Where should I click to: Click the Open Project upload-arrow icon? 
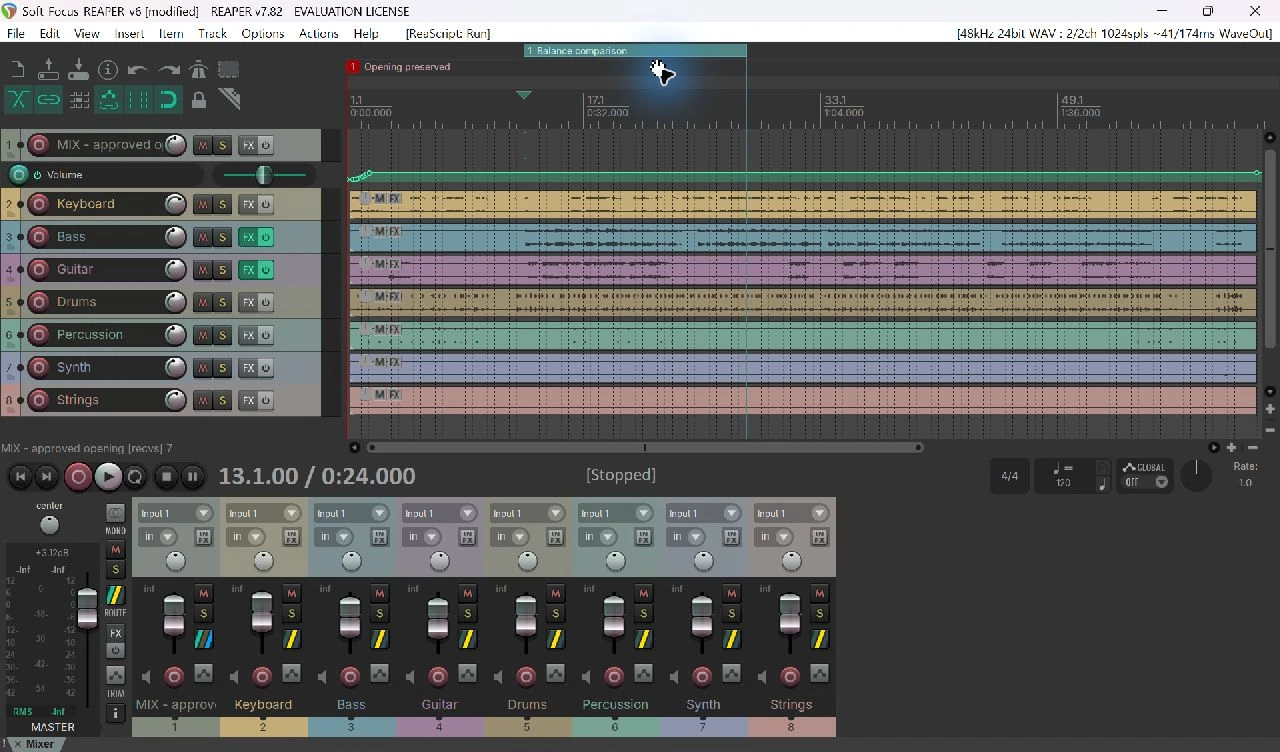pos(48,70)
